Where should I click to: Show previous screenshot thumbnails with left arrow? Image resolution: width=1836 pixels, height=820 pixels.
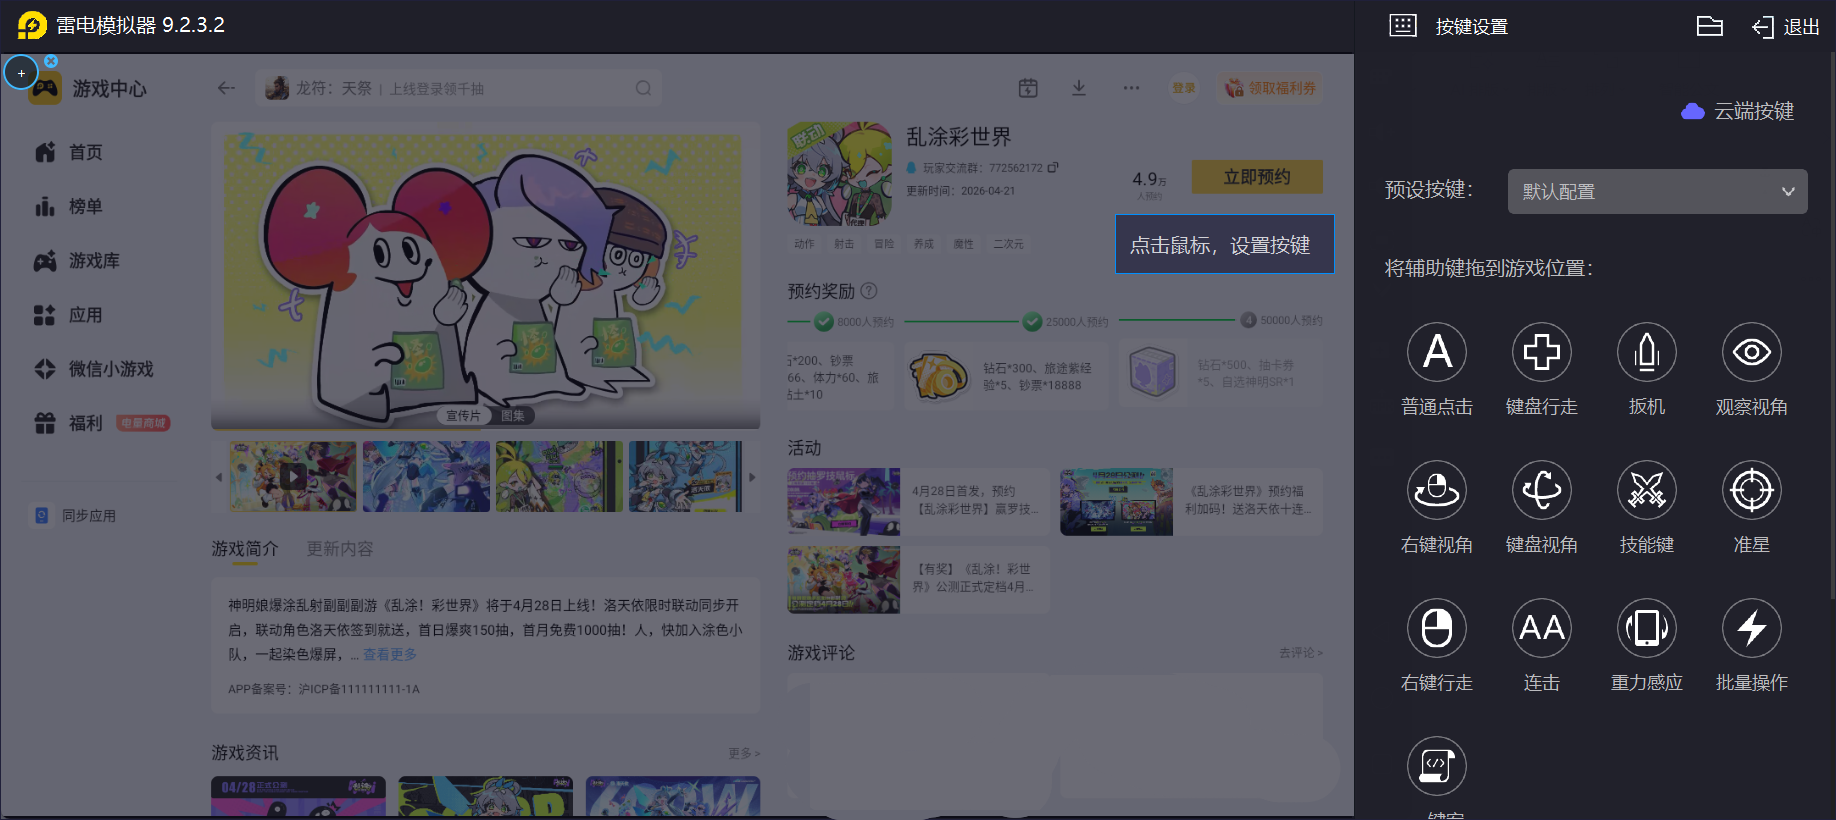click(x=219, y=477)
